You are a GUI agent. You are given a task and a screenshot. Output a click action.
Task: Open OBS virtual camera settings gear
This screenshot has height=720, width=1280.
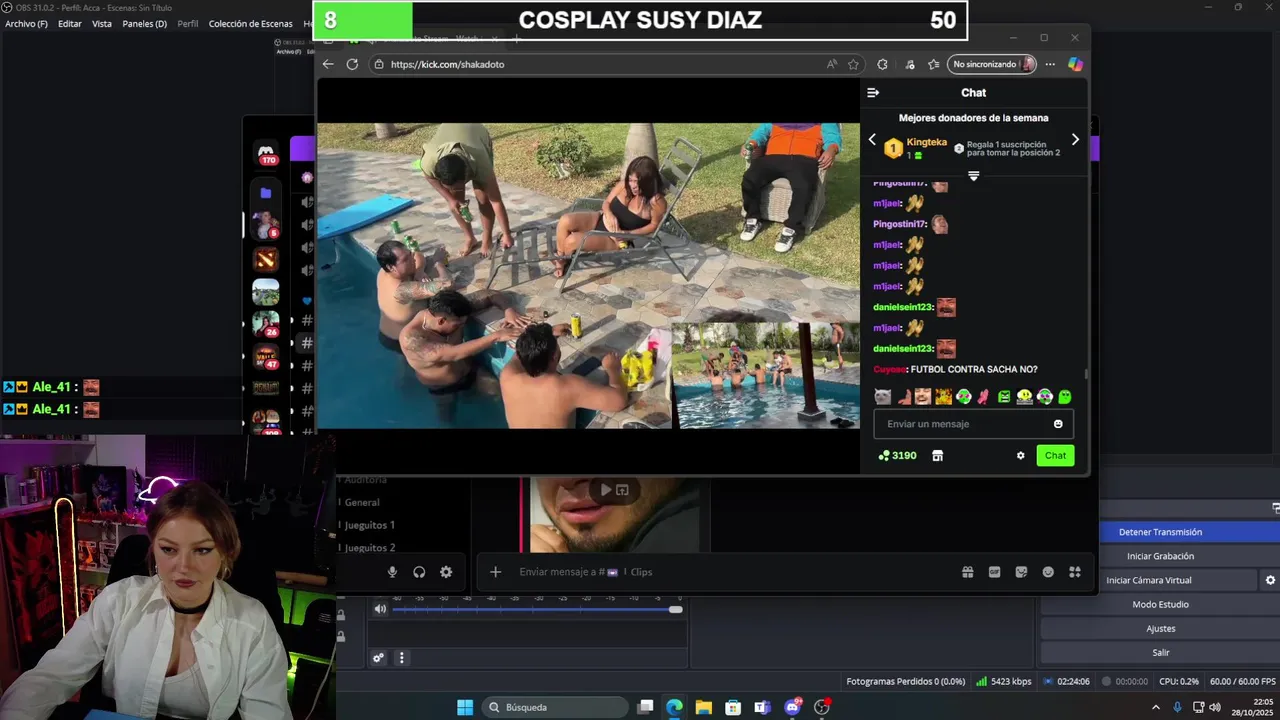pos(1270,580)
